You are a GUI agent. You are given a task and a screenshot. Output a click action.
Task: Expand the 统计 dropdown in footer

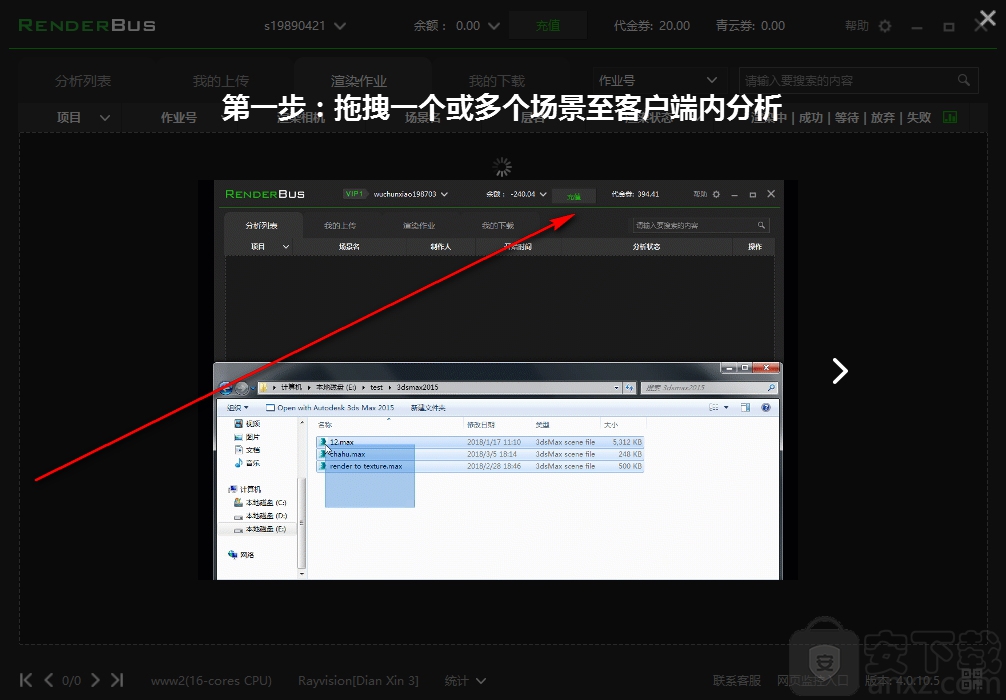coord(465,681)
